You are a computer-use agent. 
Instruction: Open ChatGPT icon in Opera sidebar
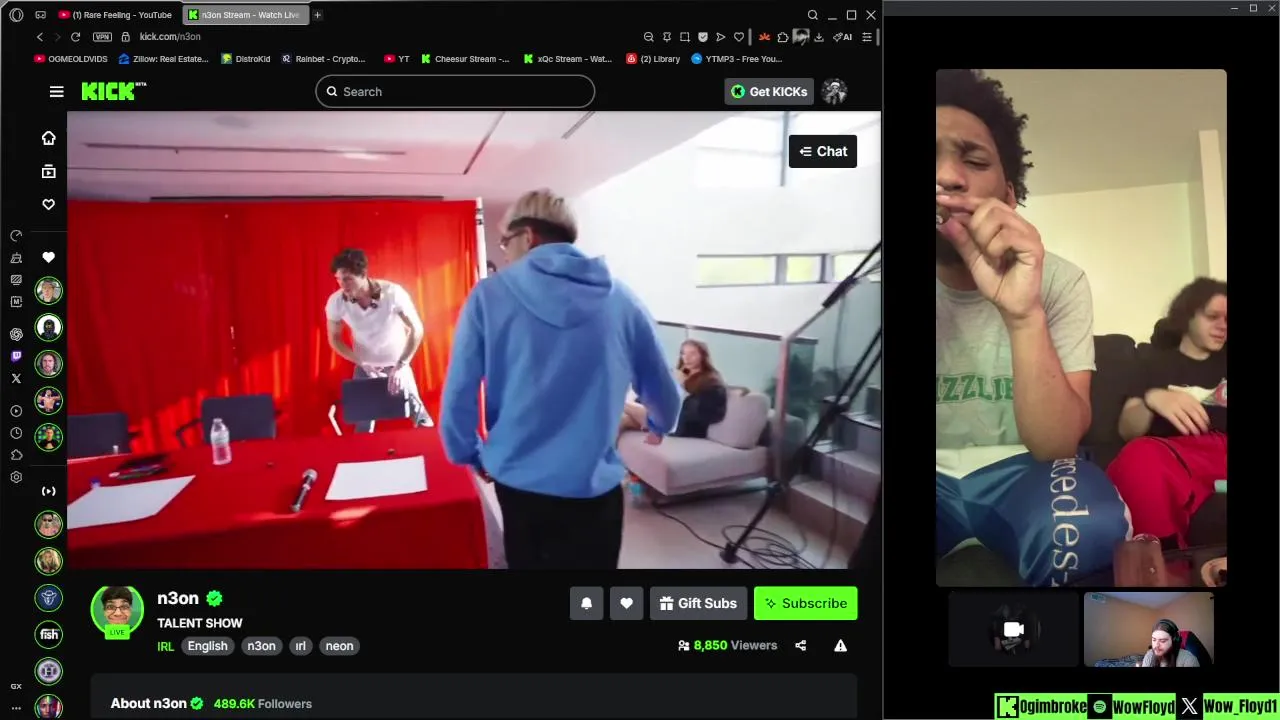[x=16, y=334]
